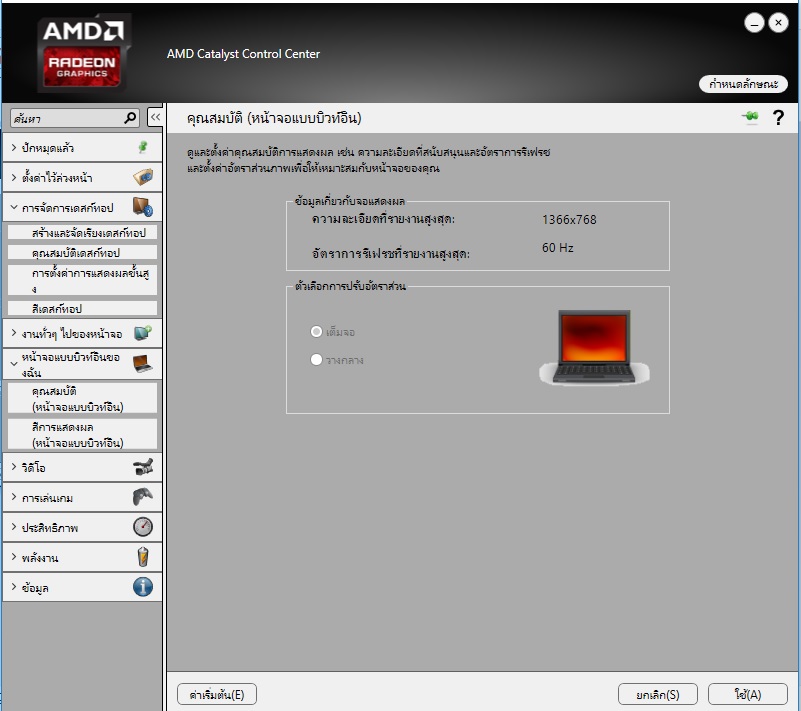Open help with the question mark icon

click(778, 118)
